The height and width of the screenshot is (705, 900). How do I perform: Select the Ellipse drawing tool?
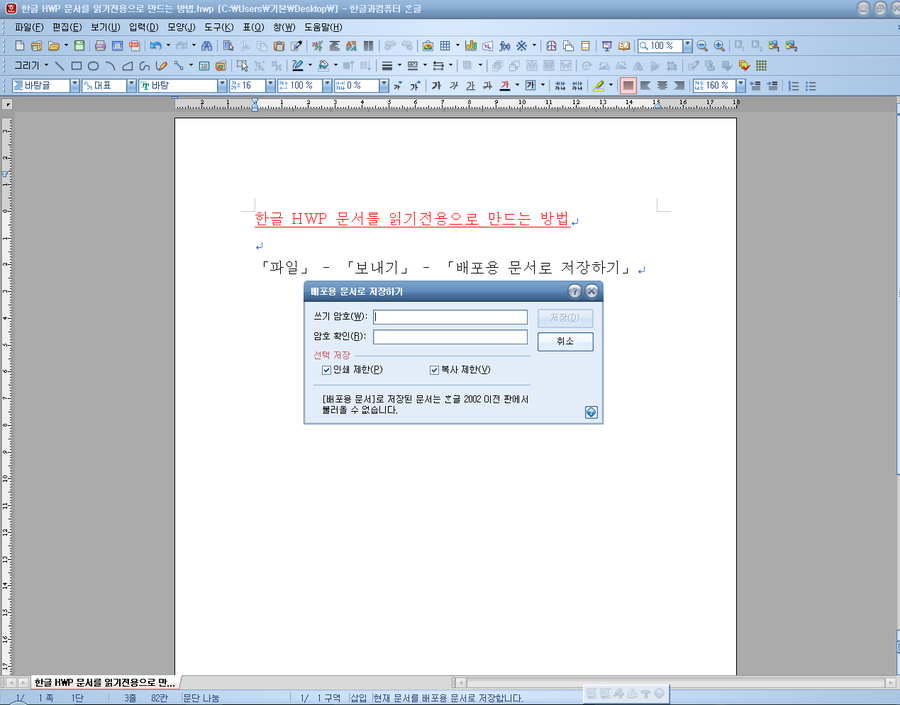coord(94,65)
